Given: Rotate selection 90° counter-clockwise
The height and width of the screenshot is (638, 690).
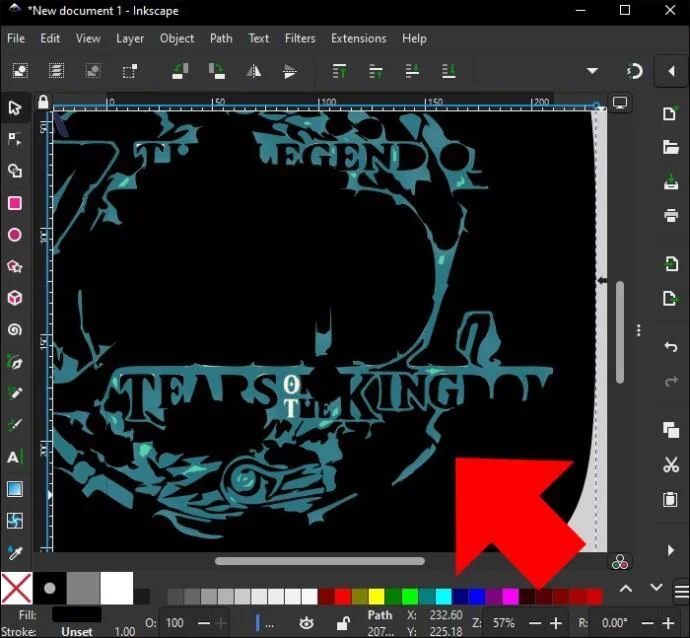Looking at the screenshot, I should click(x=180, y=71).
